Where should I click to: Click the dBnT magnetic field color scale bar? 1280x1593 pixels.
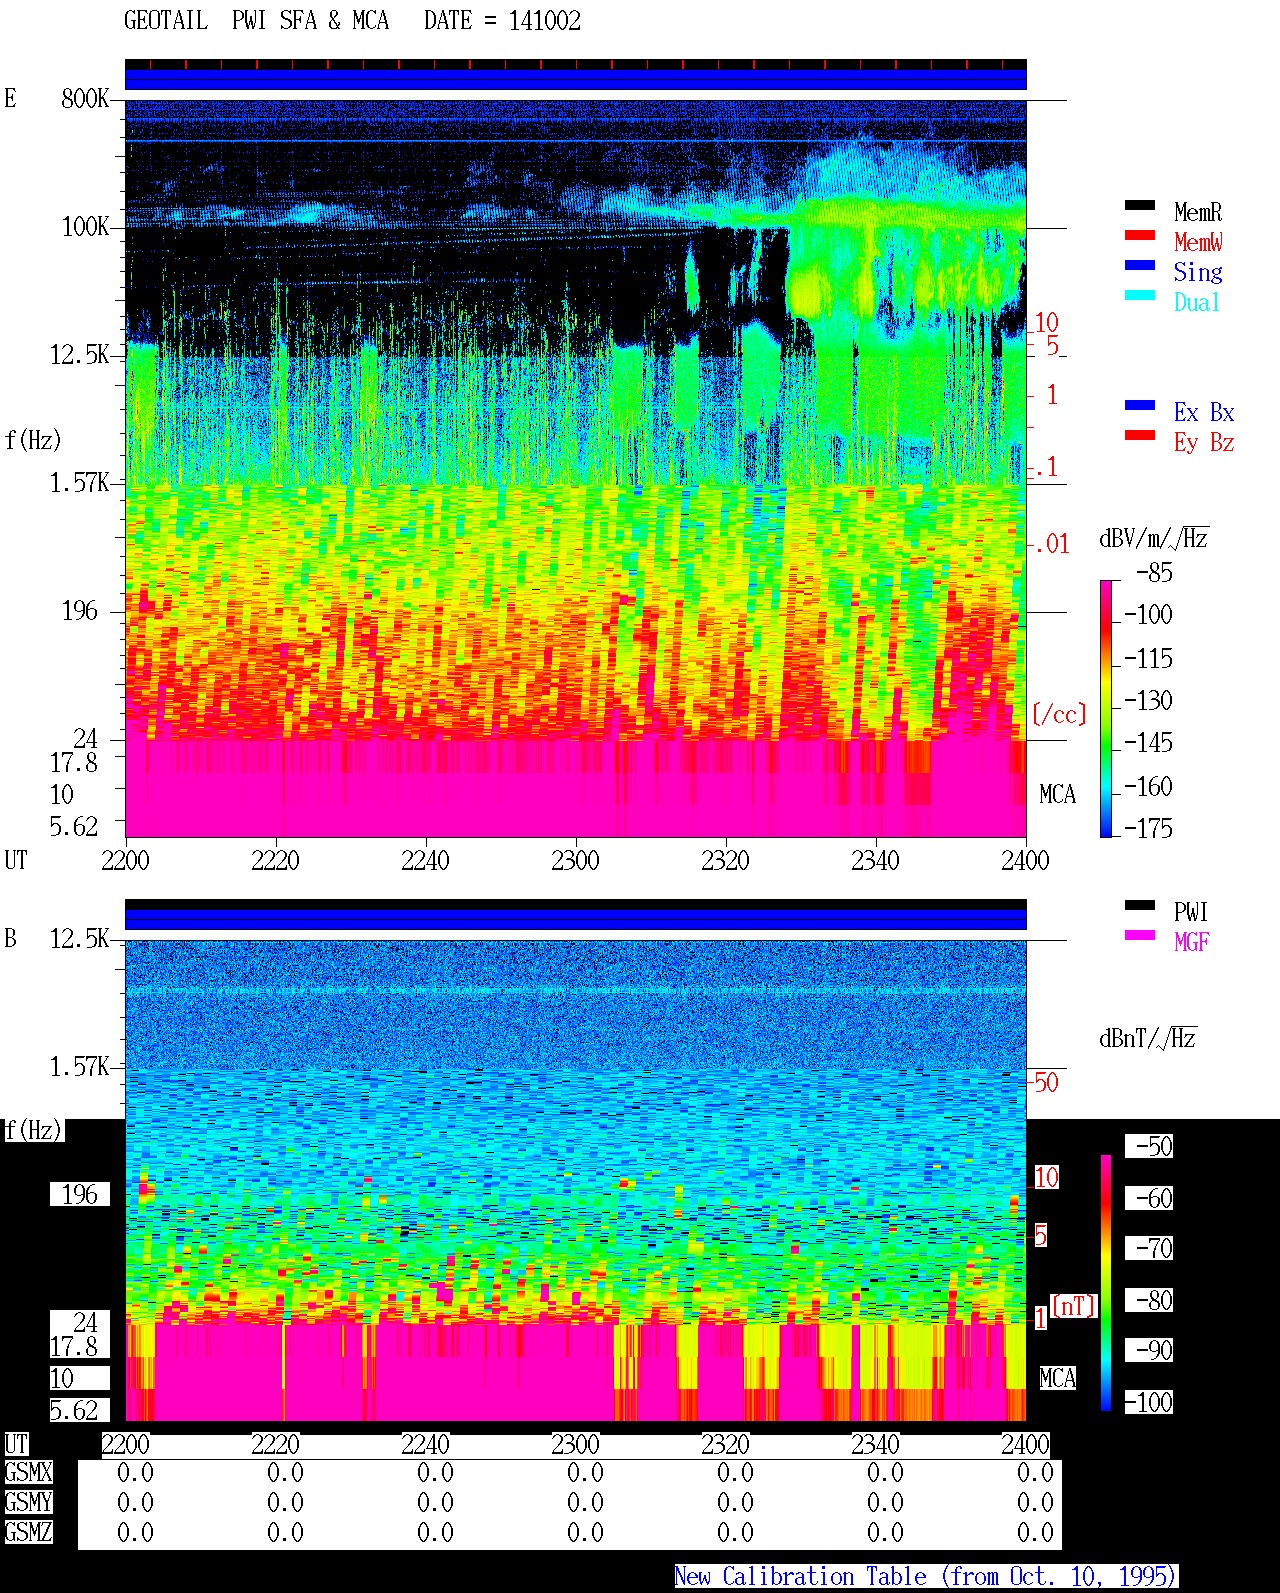(1106, 1283)
